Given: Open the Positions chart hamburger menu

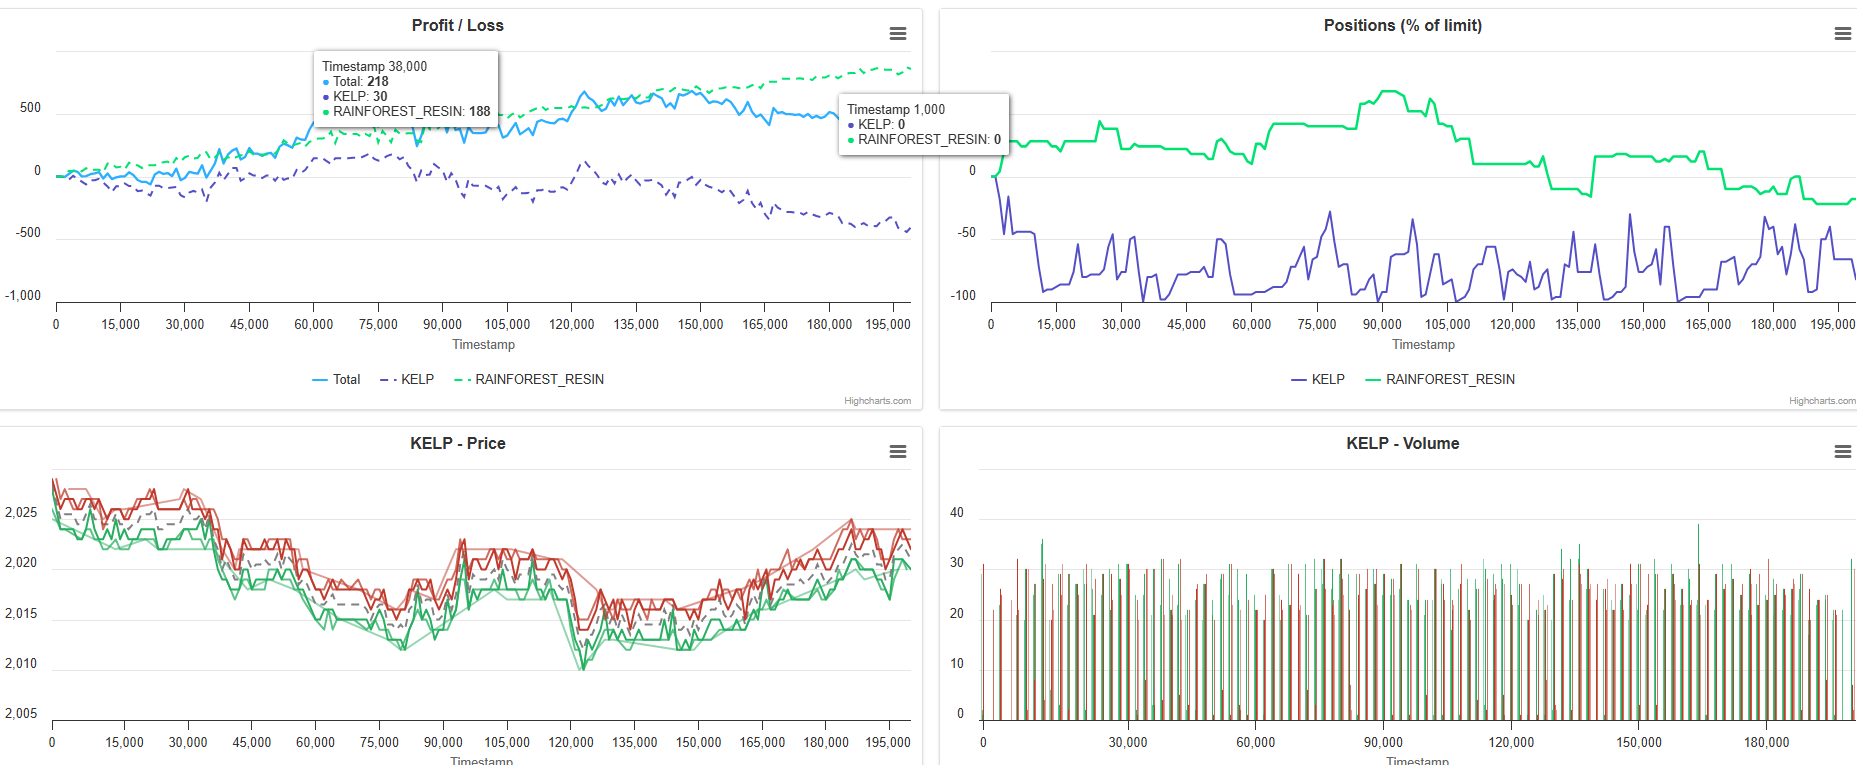Looking at the screenshot, I should [1842, 34].
